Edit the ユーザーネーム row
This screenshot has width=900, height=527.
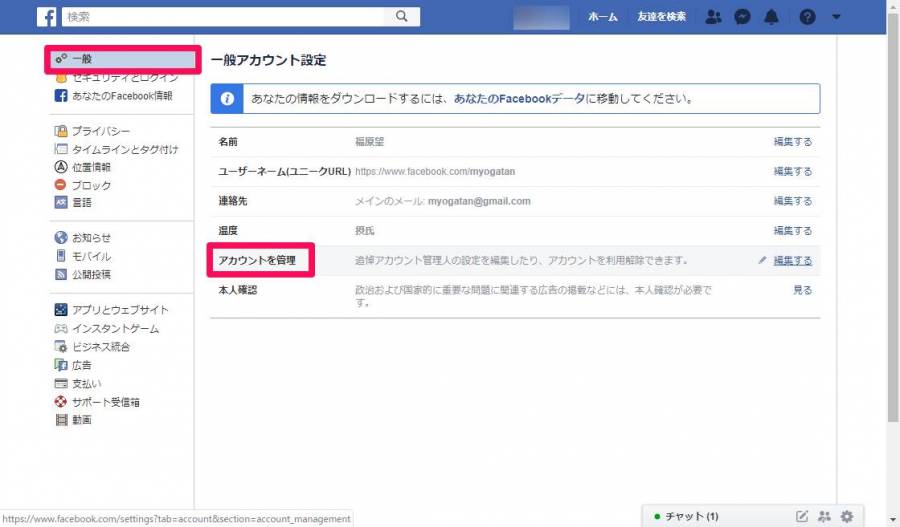point(792,172)
